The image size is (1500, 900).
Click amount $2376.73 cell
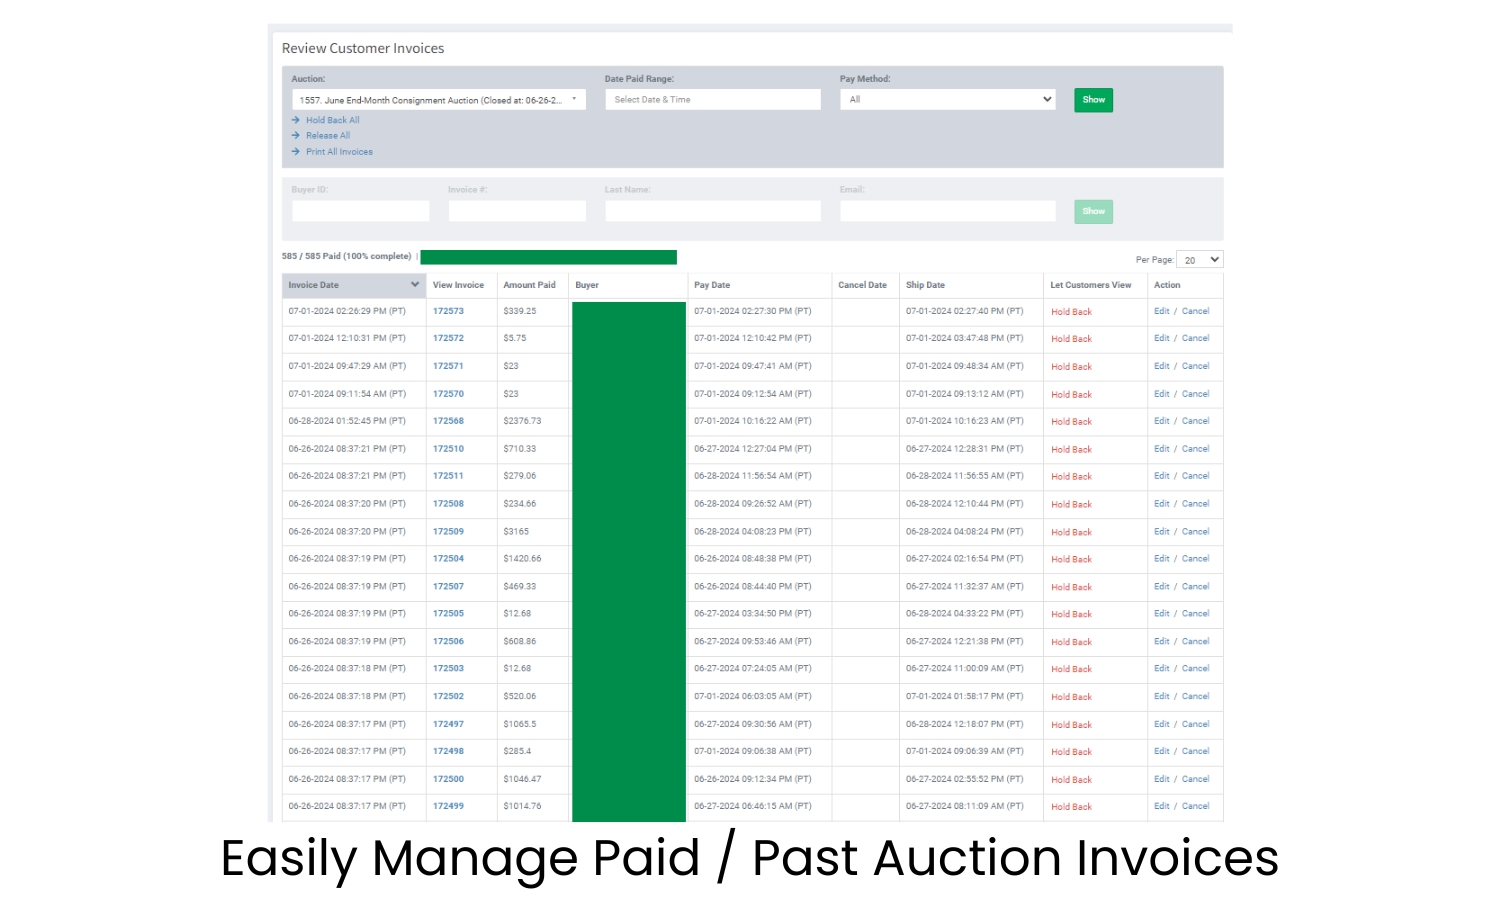(522, 421)
